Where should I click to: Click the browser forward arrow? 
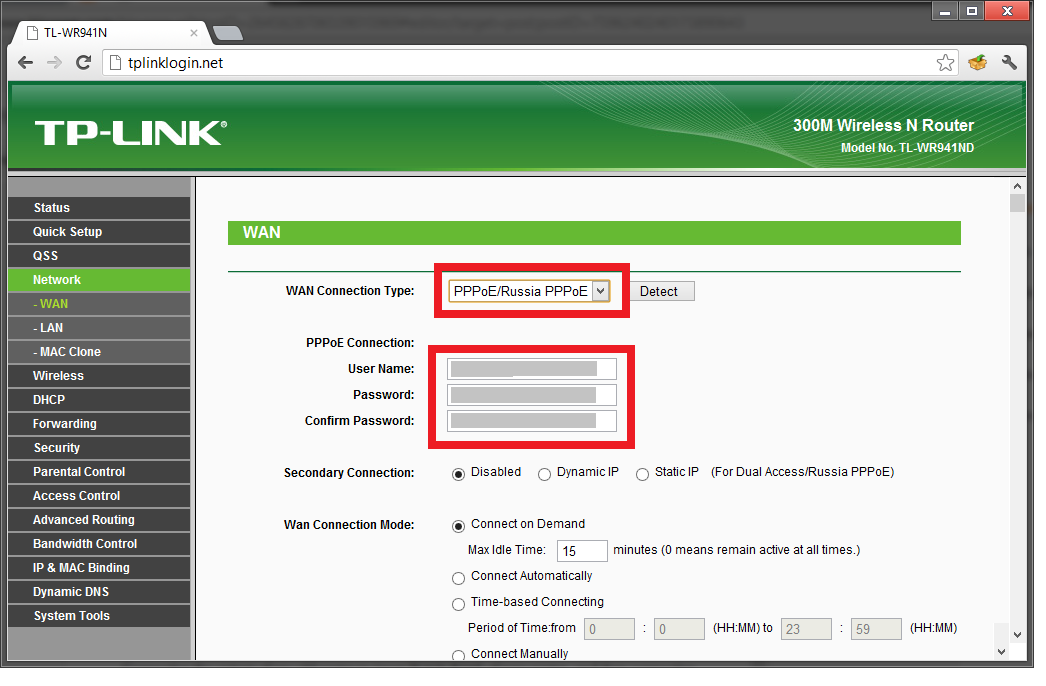click(55, 63)
